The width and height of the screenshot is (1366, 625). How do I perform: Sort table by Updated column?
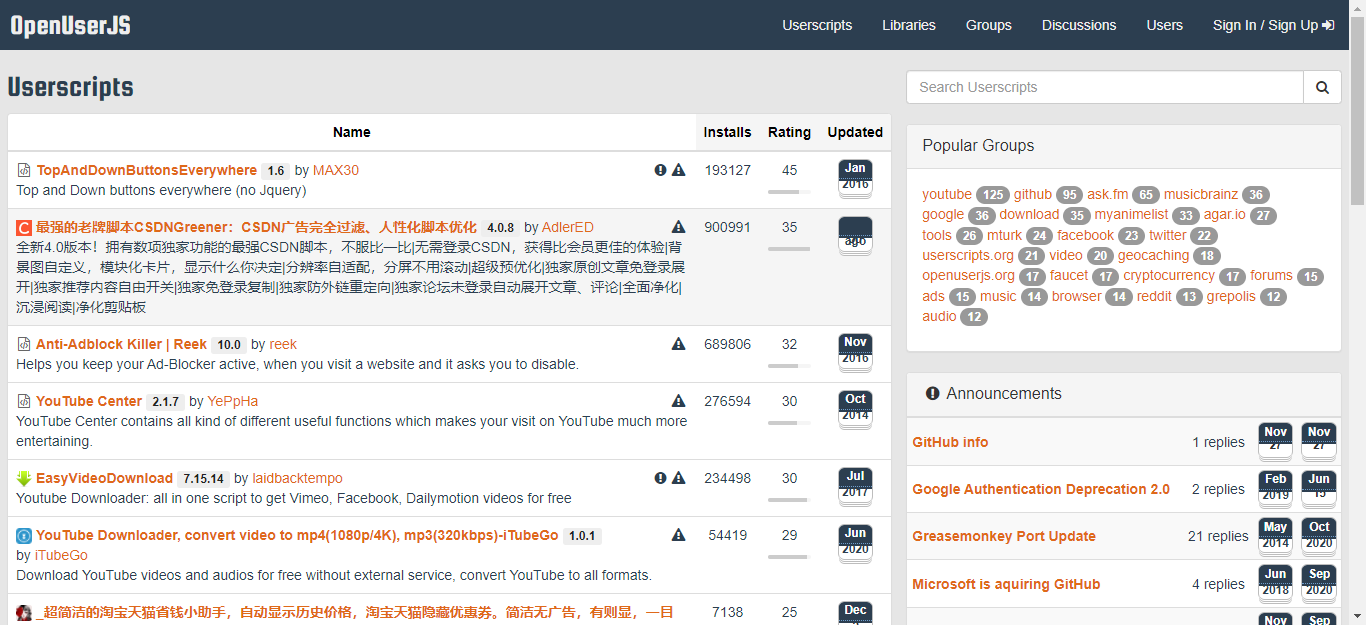(x=855, y=132)
